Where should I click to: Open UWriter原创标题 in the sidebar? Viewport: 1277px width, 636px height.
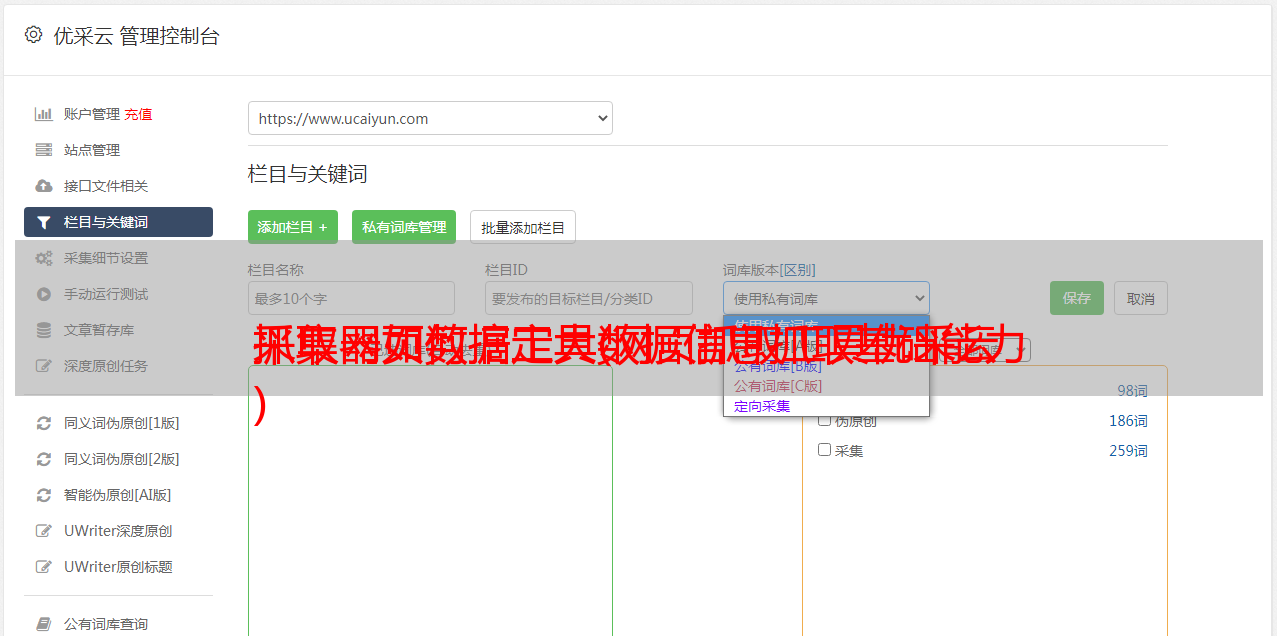pos(118,567)
